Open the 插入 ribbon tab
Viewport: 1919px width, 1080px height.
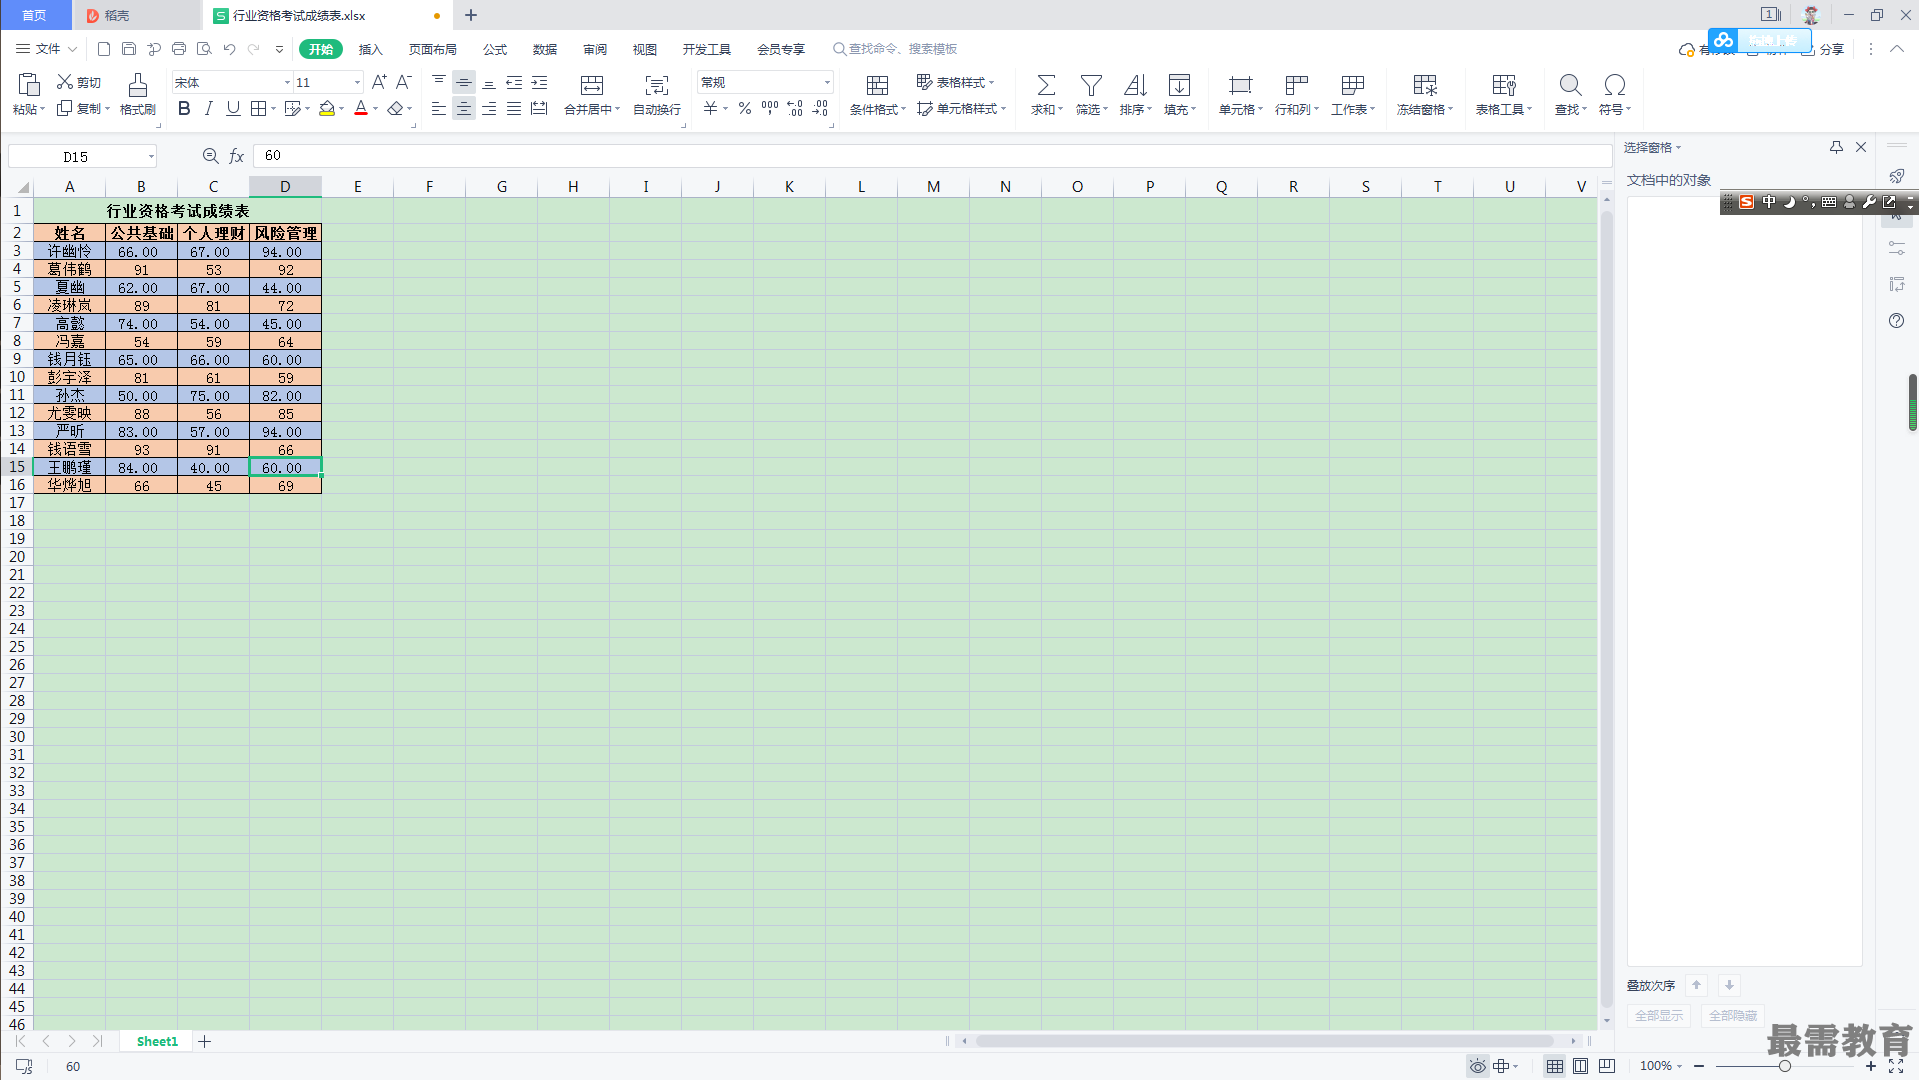371,49
